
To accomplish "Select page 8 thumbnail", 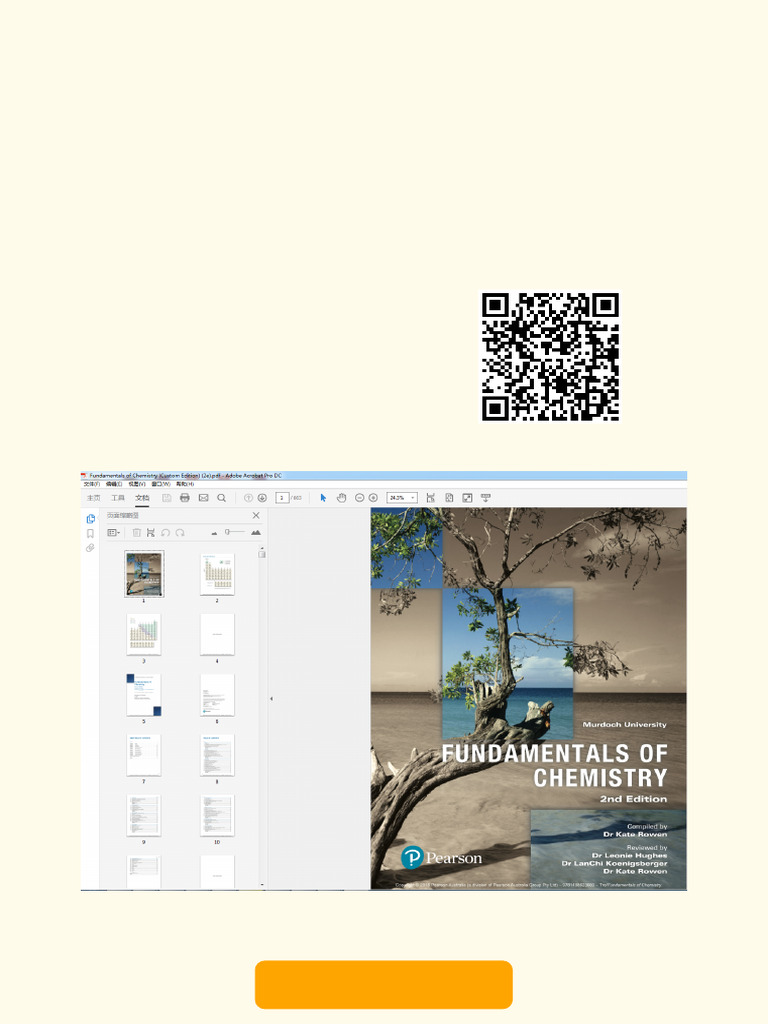I will pyautogui.click(x=217, y=755).
